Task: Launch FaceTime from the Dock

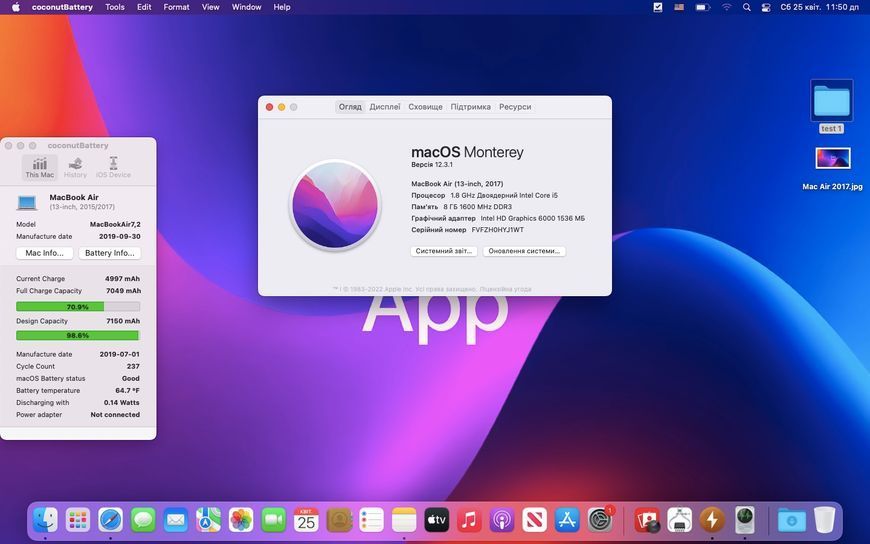Action: (274, 520)
